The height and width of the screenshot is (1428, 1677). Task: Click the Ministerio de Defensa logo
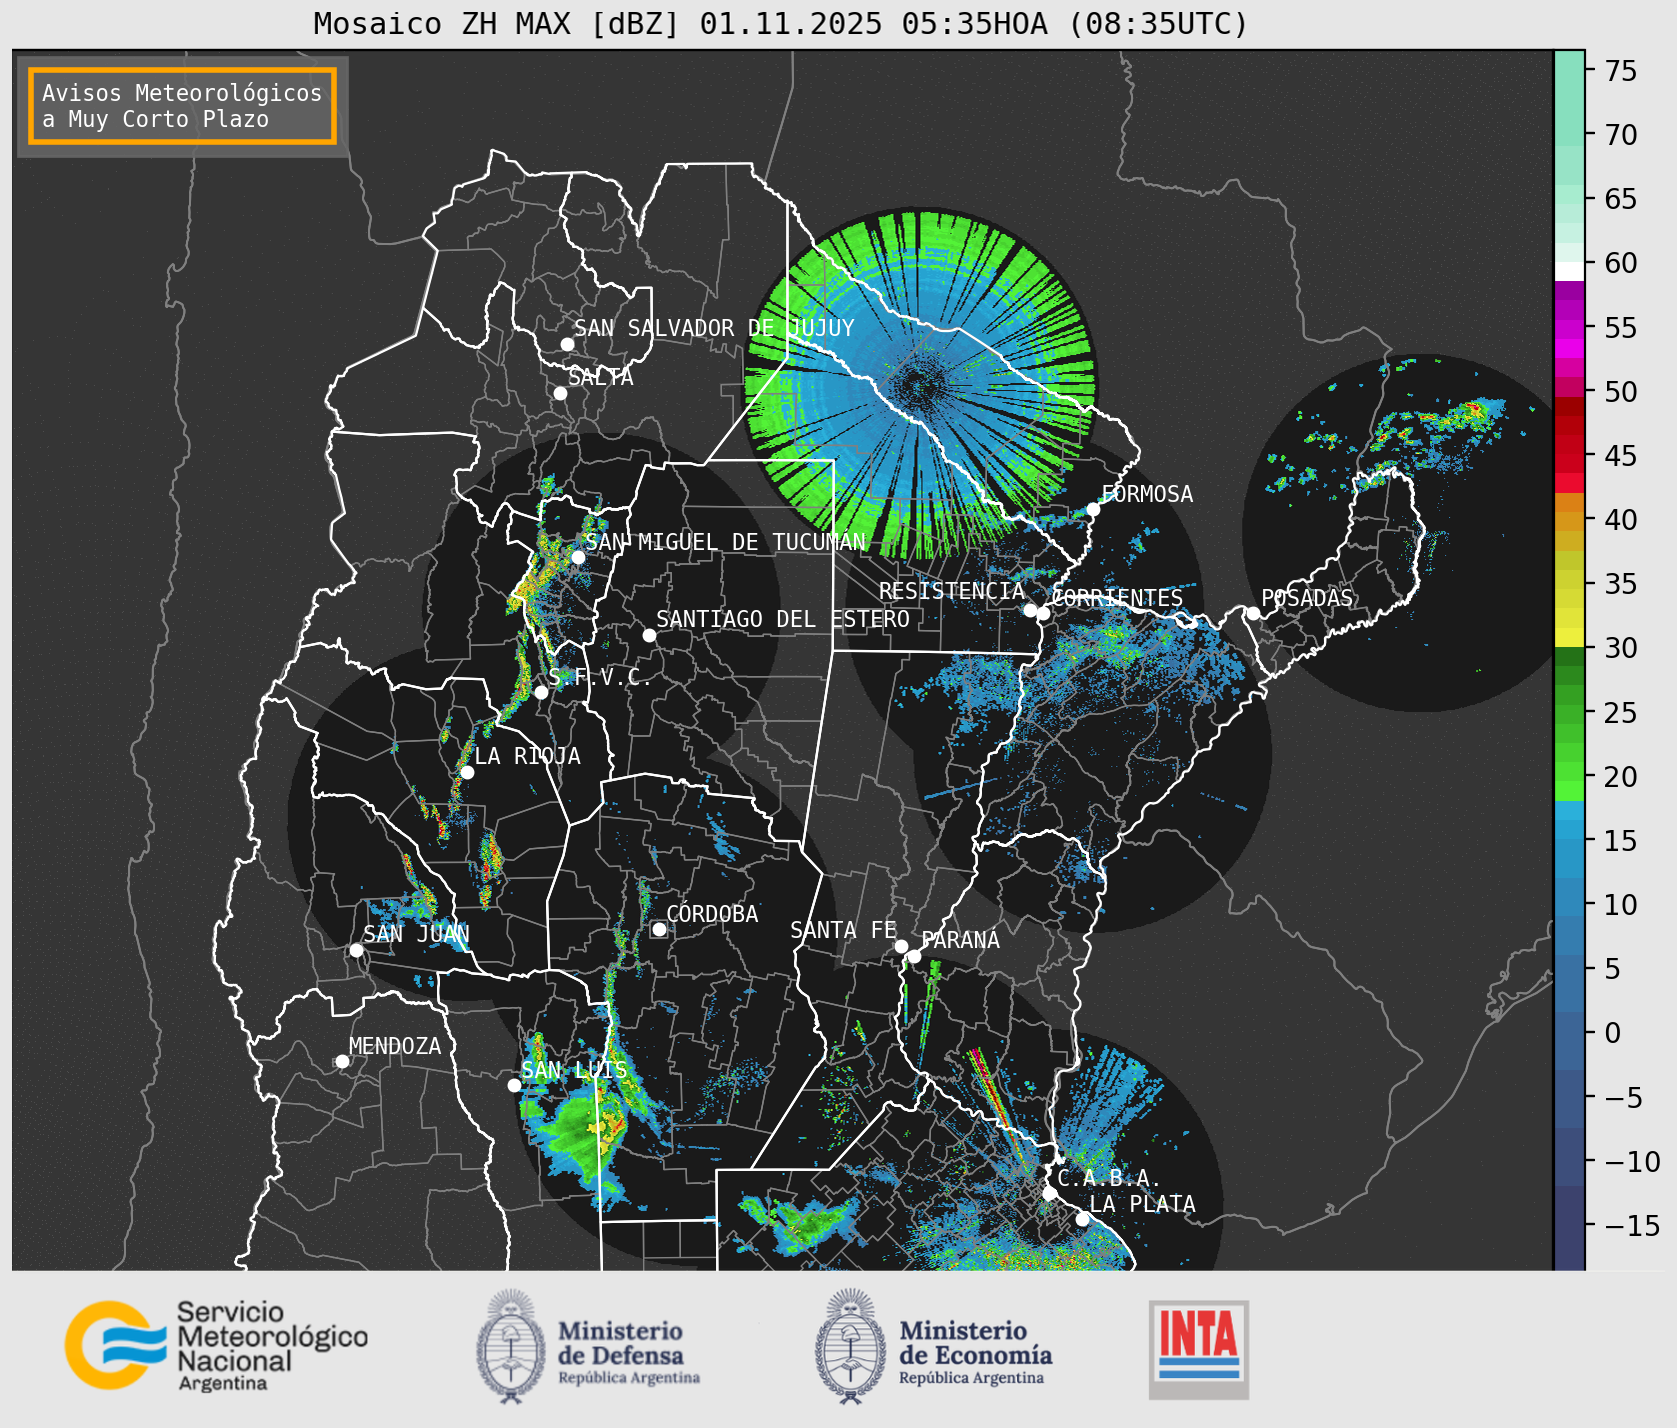coord(588,1346)
